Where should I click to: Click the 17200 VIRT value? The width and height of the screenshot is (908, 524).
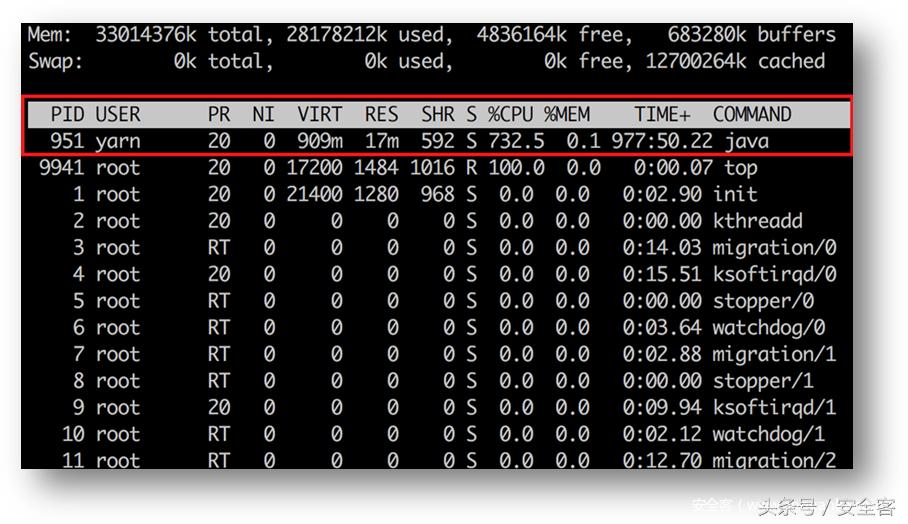click(314, 167)
